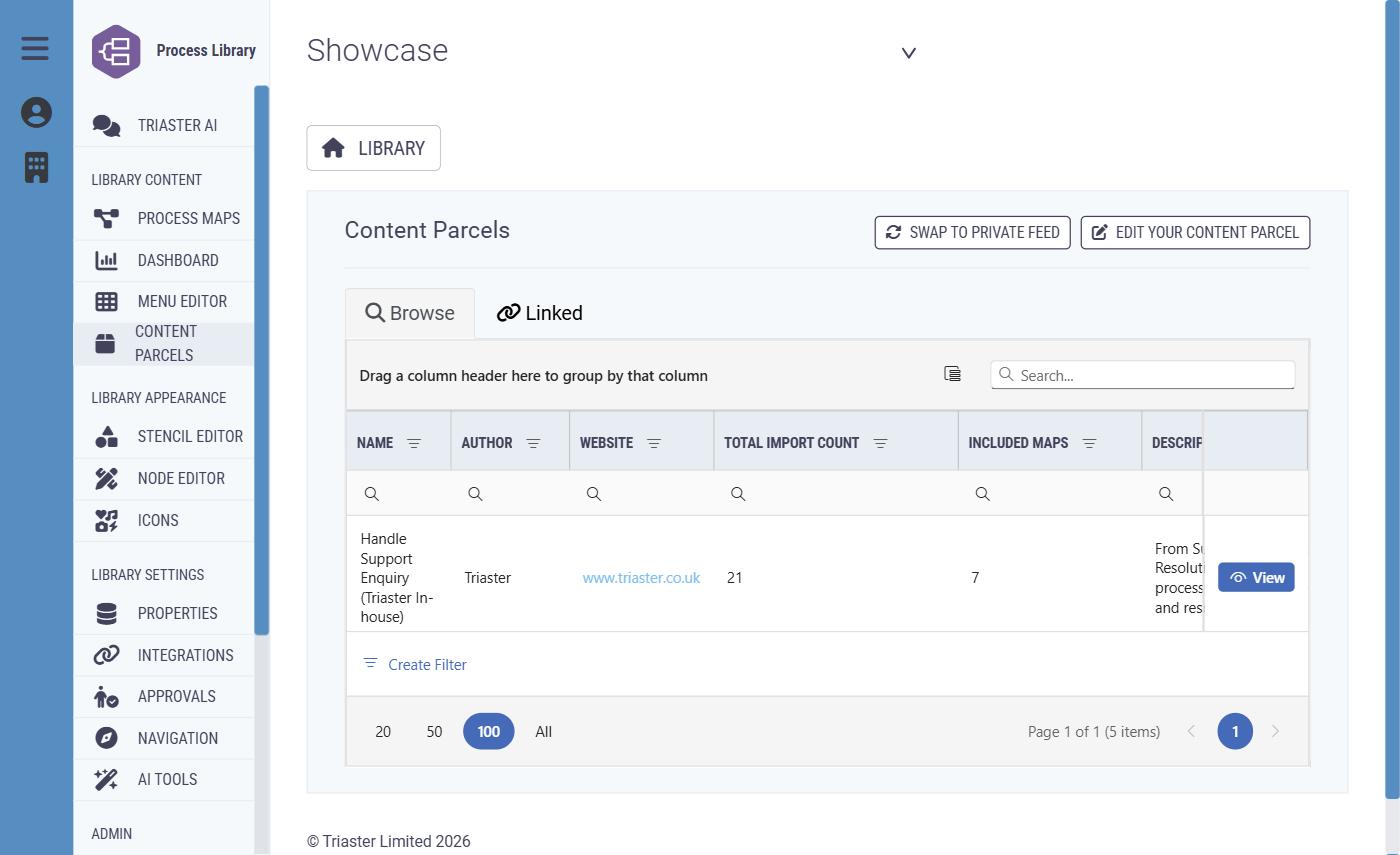This screenshot has width=1400, height=855.
Task: Click the Process Library logo icon
Action: point(116,51)
